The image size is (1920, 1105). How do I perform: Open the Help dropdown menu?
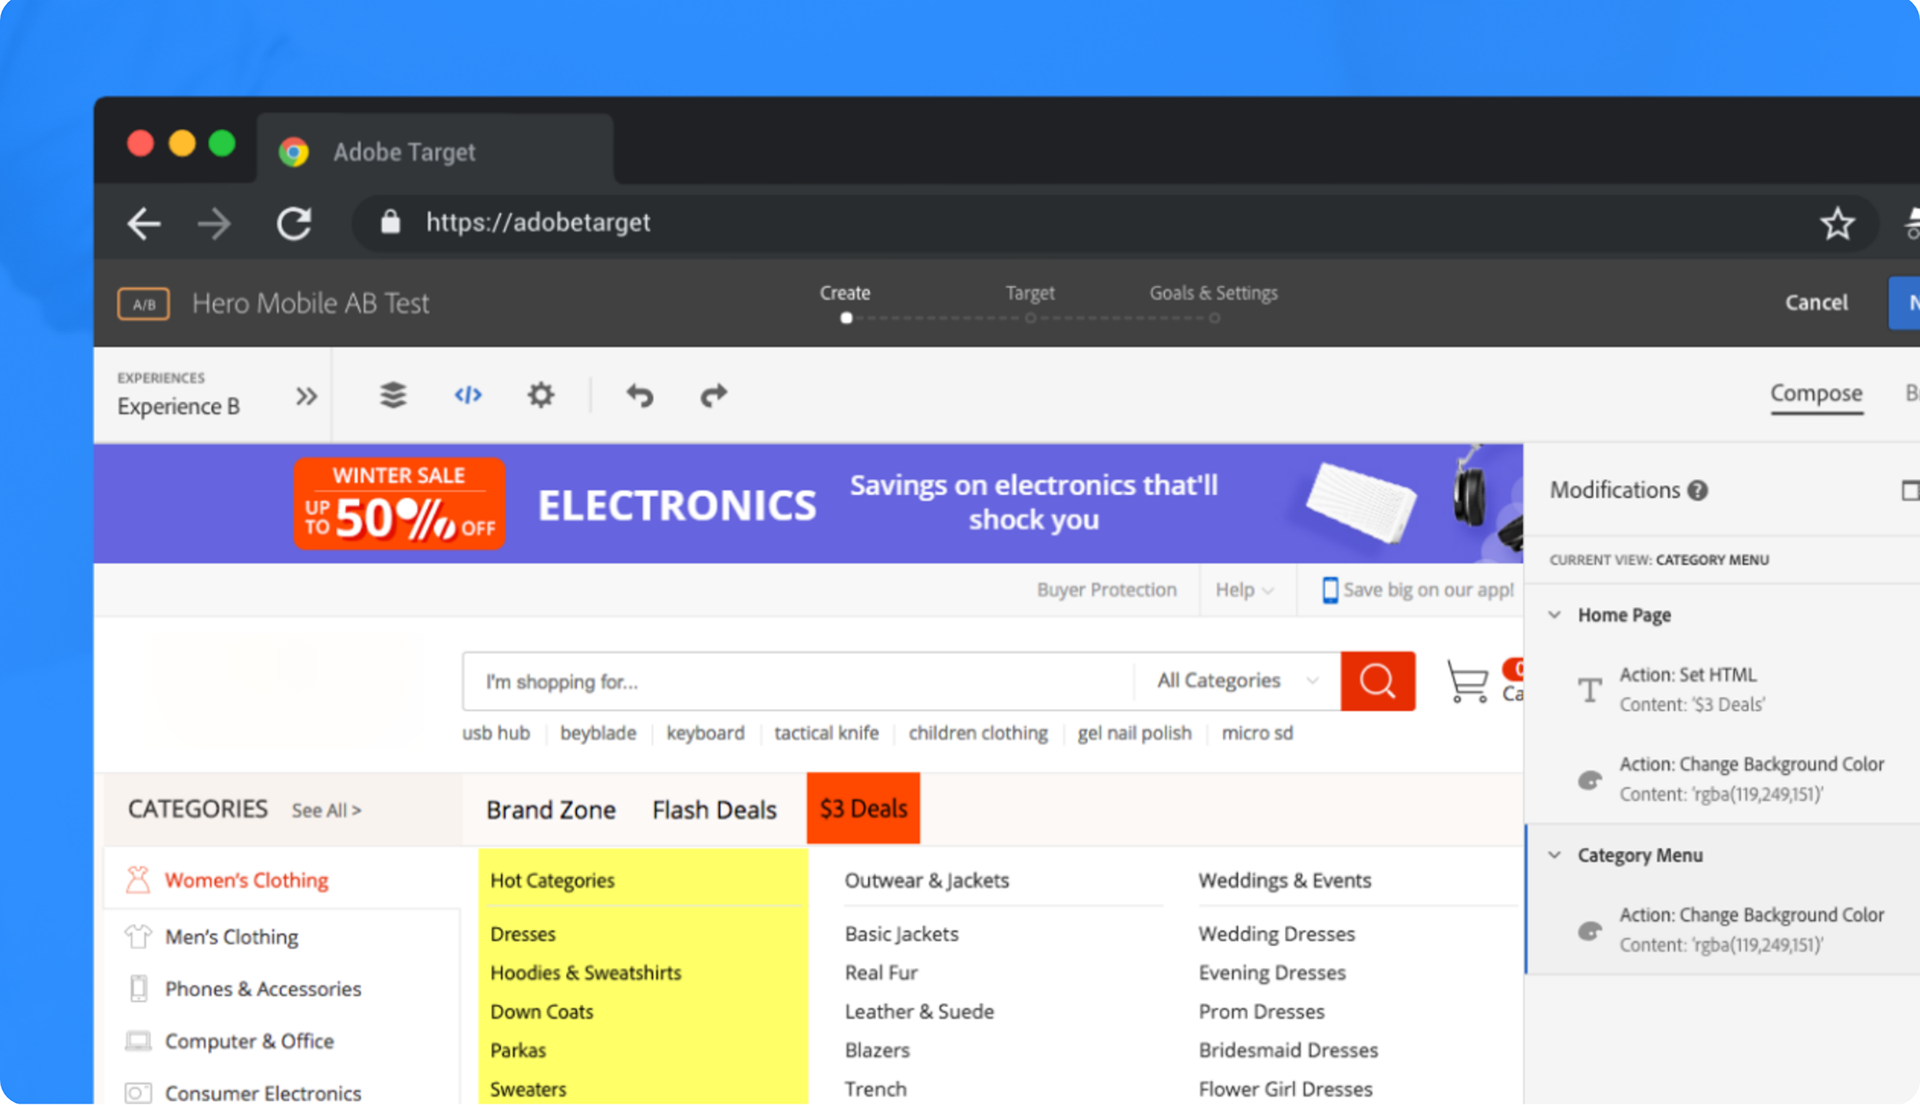[1244, 590]
